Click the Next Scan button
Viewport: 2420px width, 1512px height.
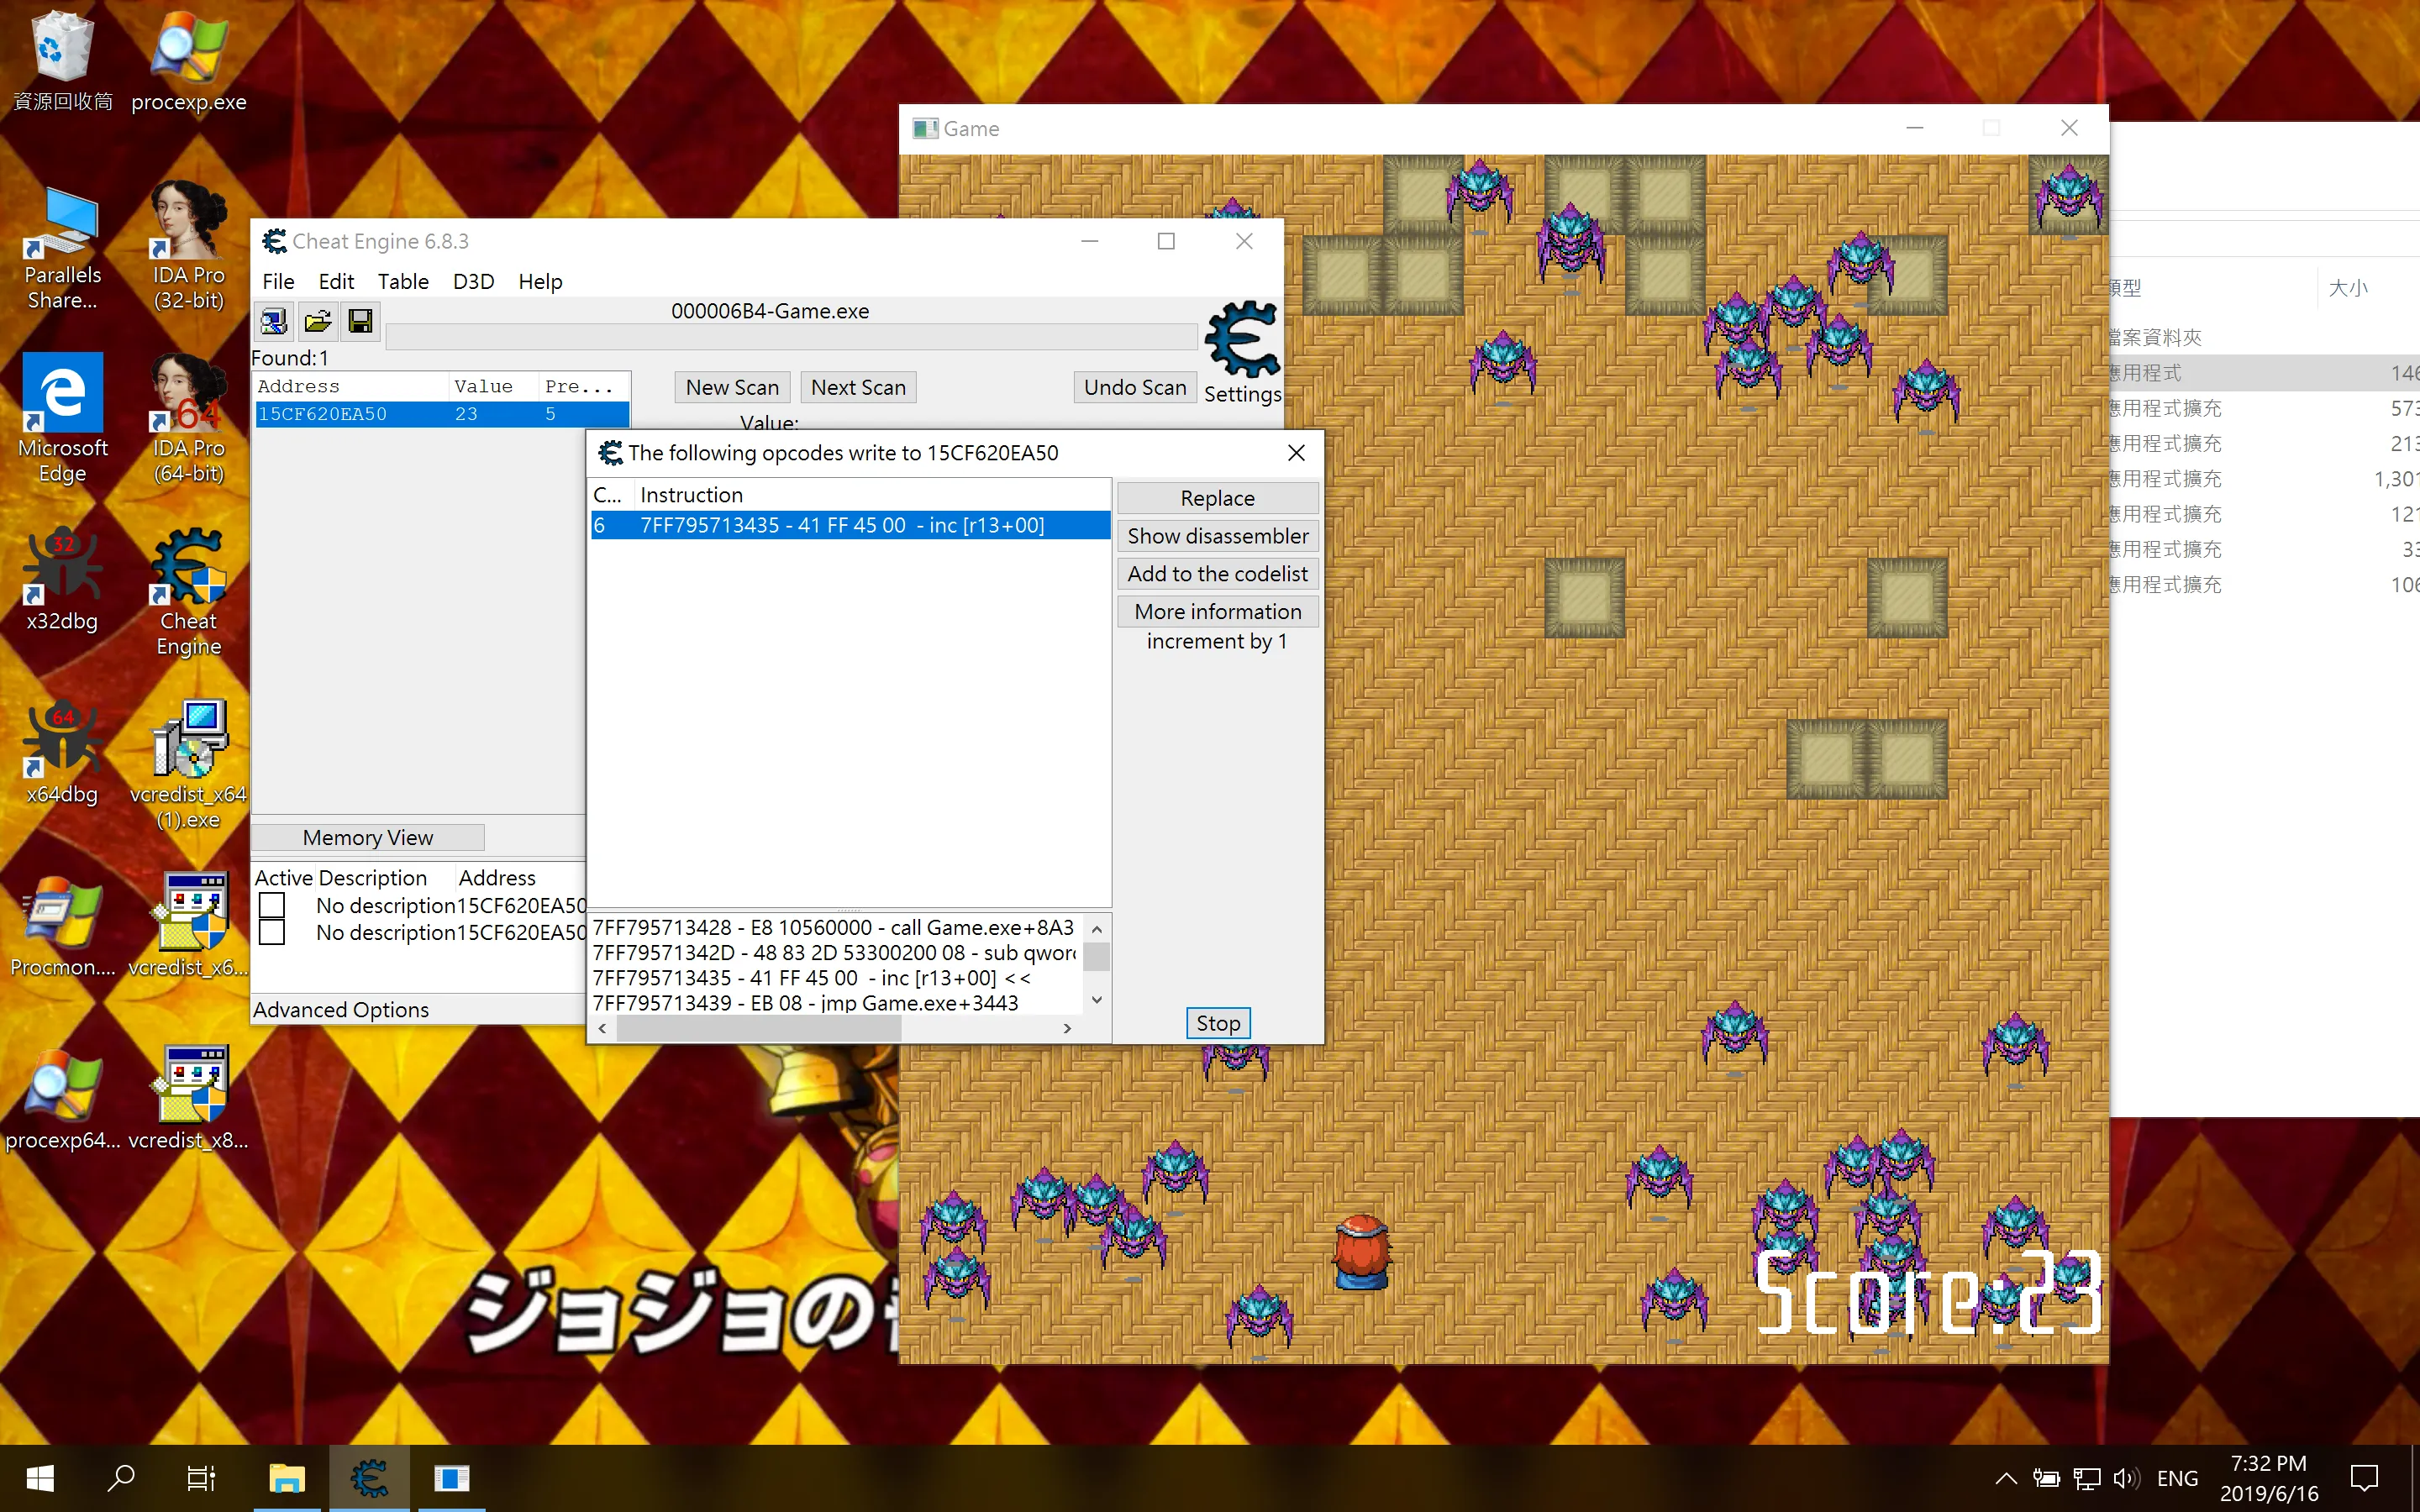pyautogui.click(x=858, y=387)
